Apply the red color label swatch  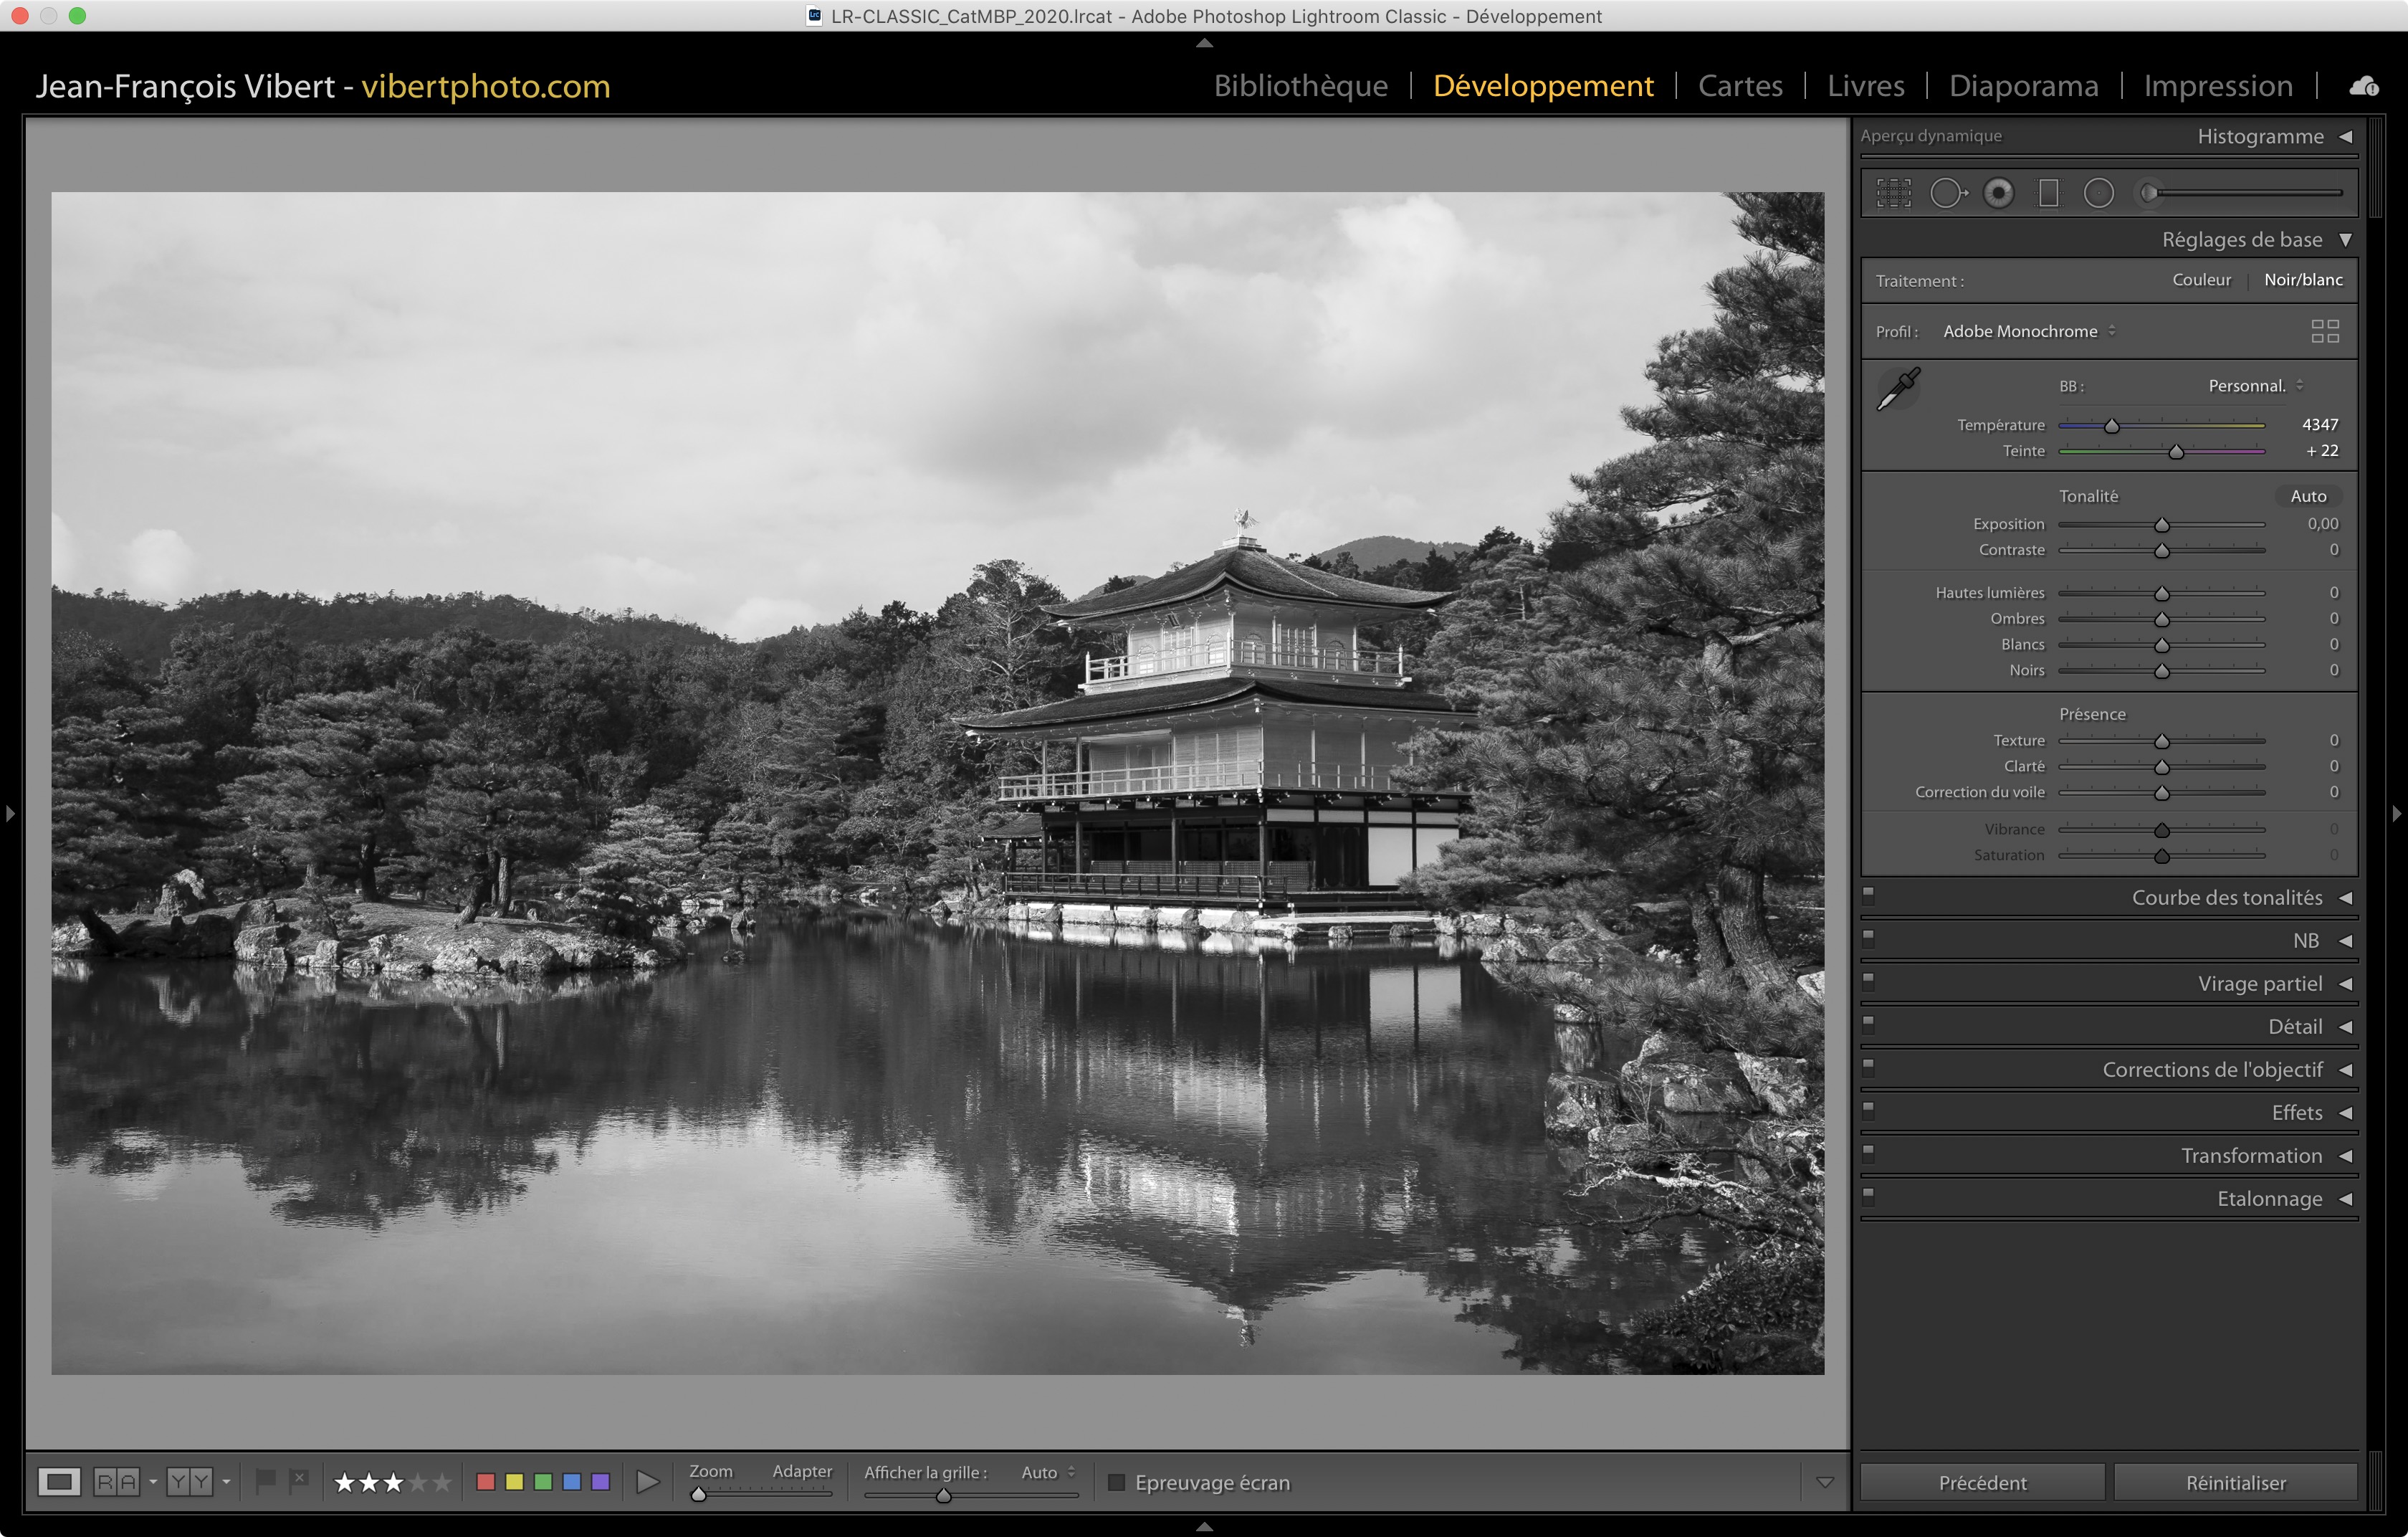point(486,1481)
